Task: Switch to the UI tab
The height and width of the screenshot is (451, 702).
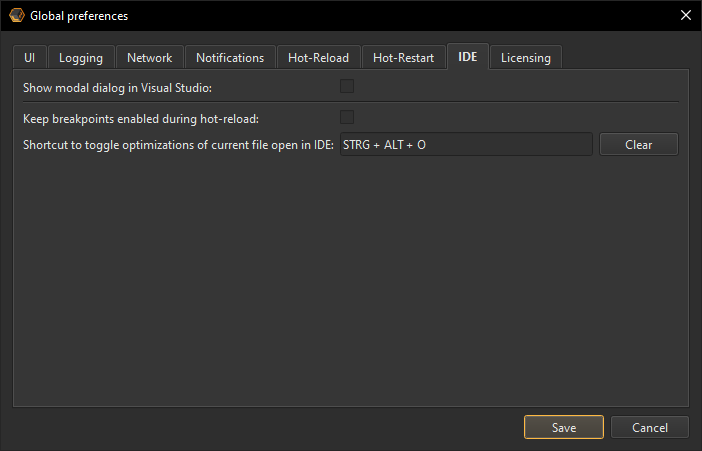Action: point(30,57)
